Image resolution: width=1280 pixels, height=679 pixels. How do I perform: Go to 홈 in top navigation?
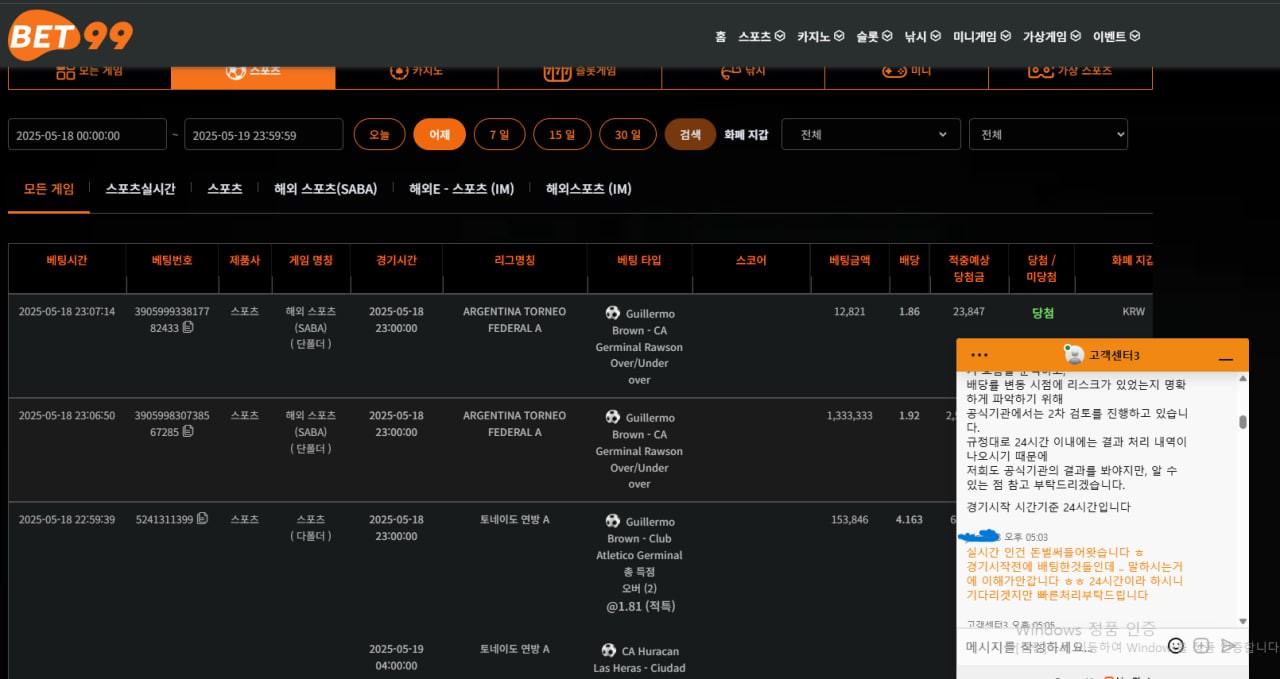(720, 36)
